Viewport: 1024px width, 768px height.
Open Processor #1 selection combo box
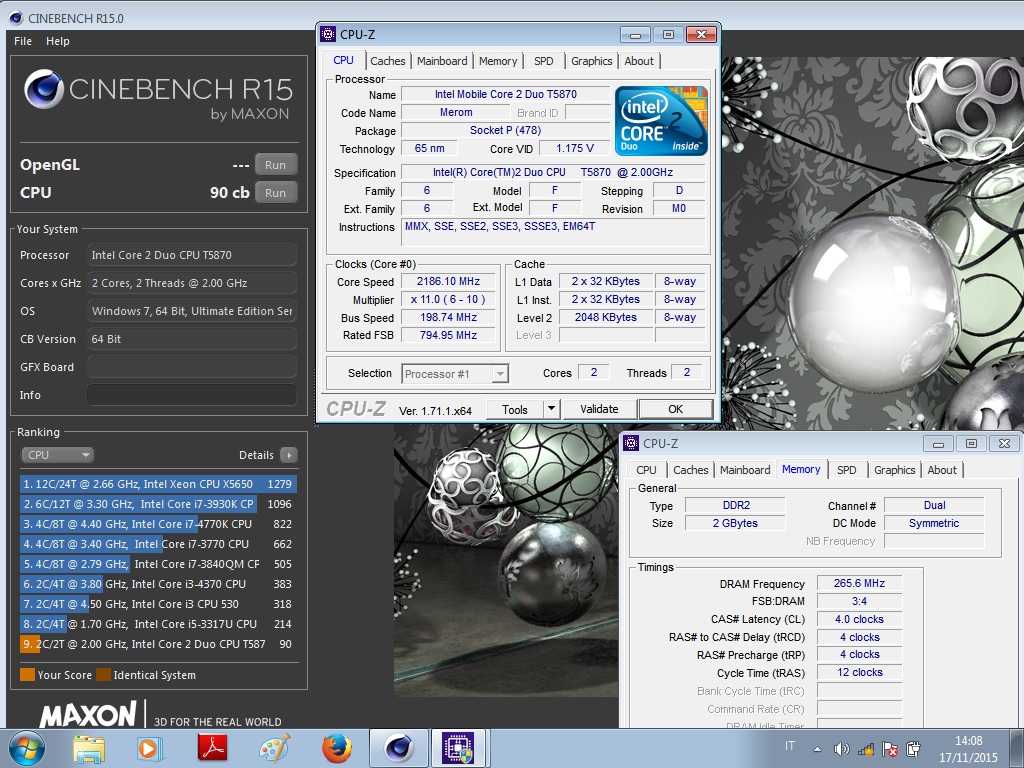(455, 374)
